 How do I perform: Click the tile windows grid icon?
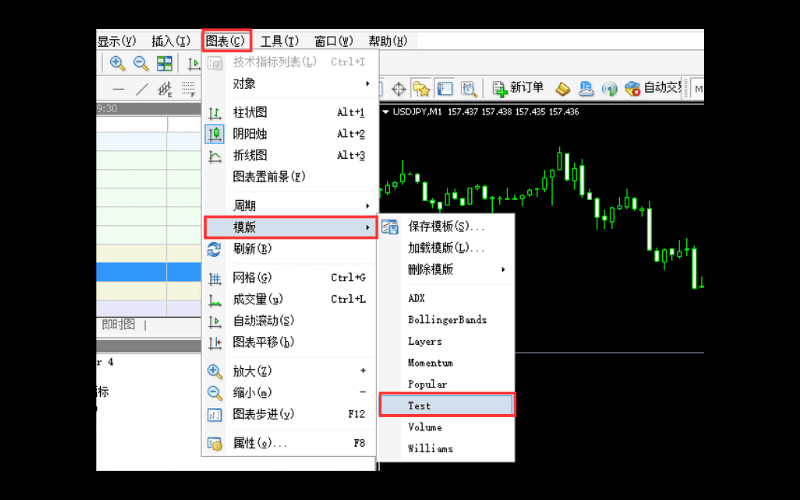click(x=164, y=63)
